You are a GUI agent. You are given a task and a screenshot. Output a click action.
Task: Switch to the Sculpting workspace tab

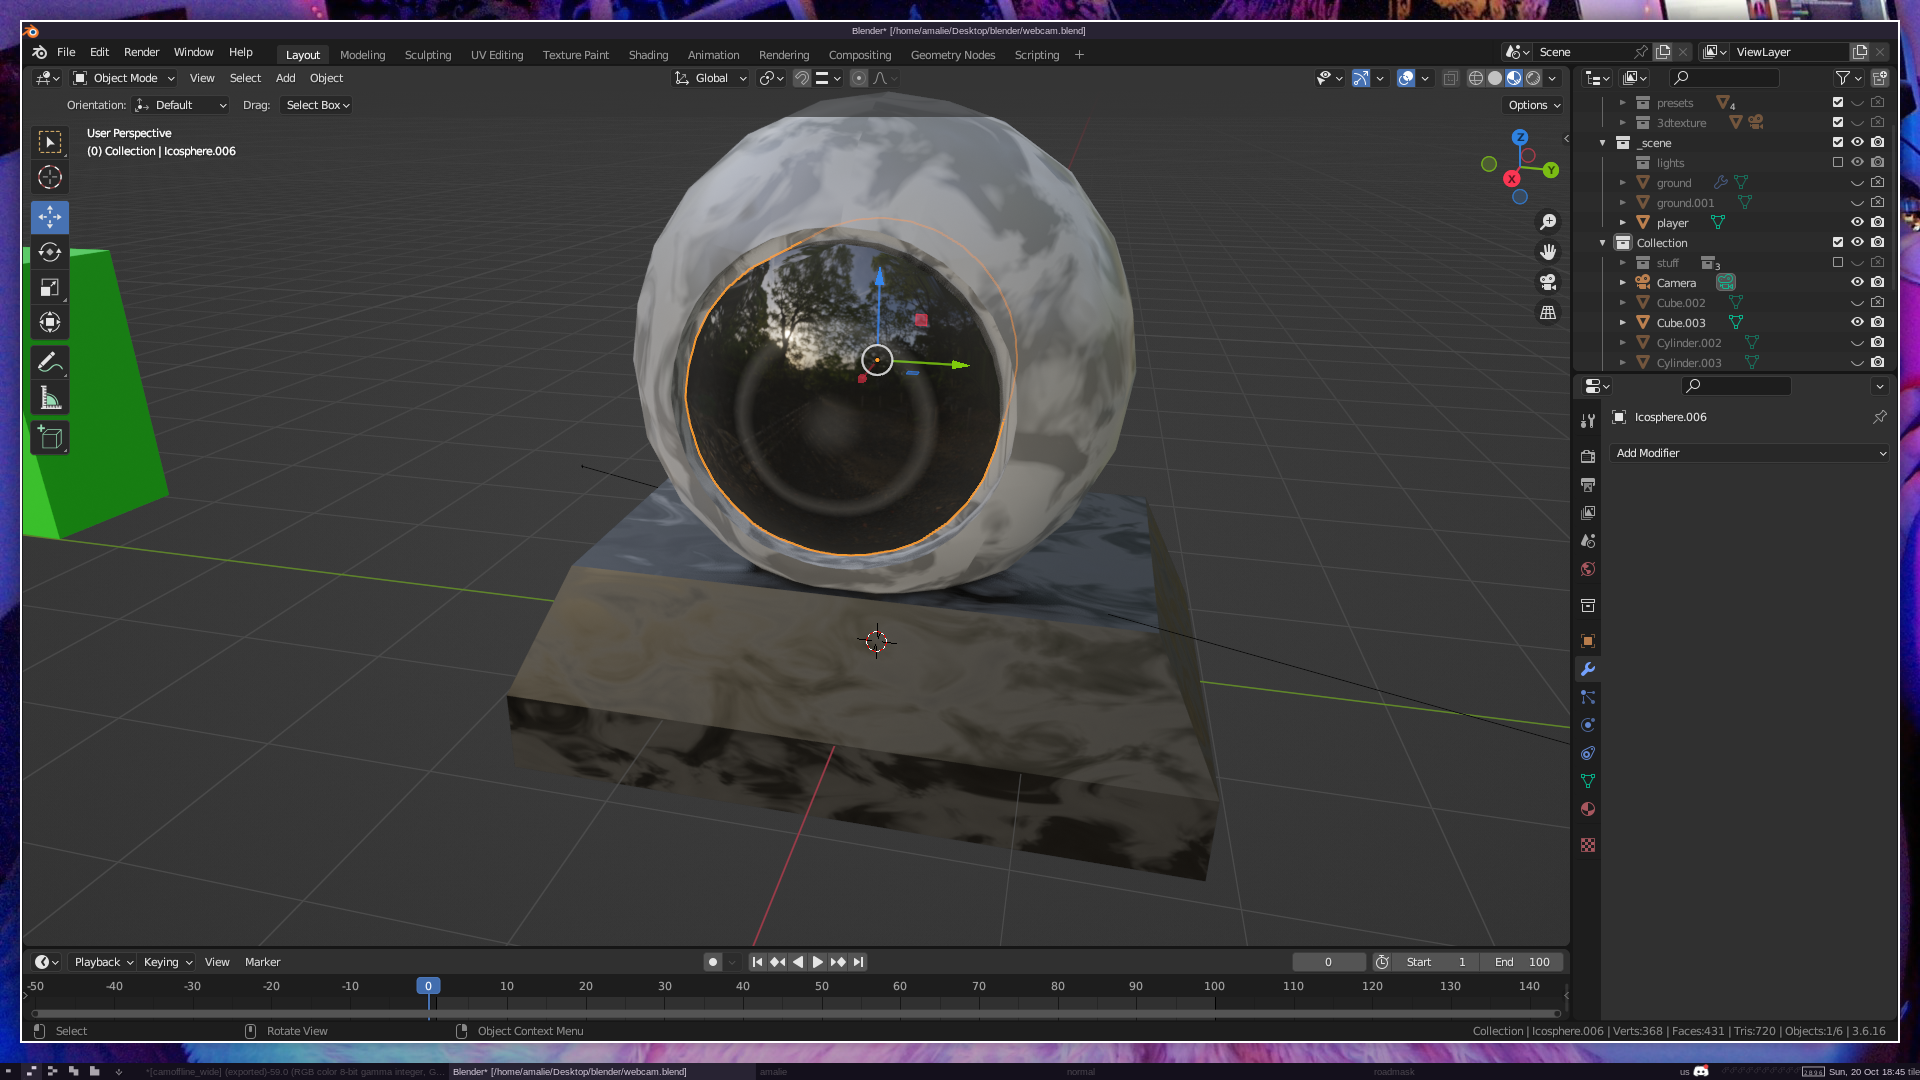pos(427,55)
